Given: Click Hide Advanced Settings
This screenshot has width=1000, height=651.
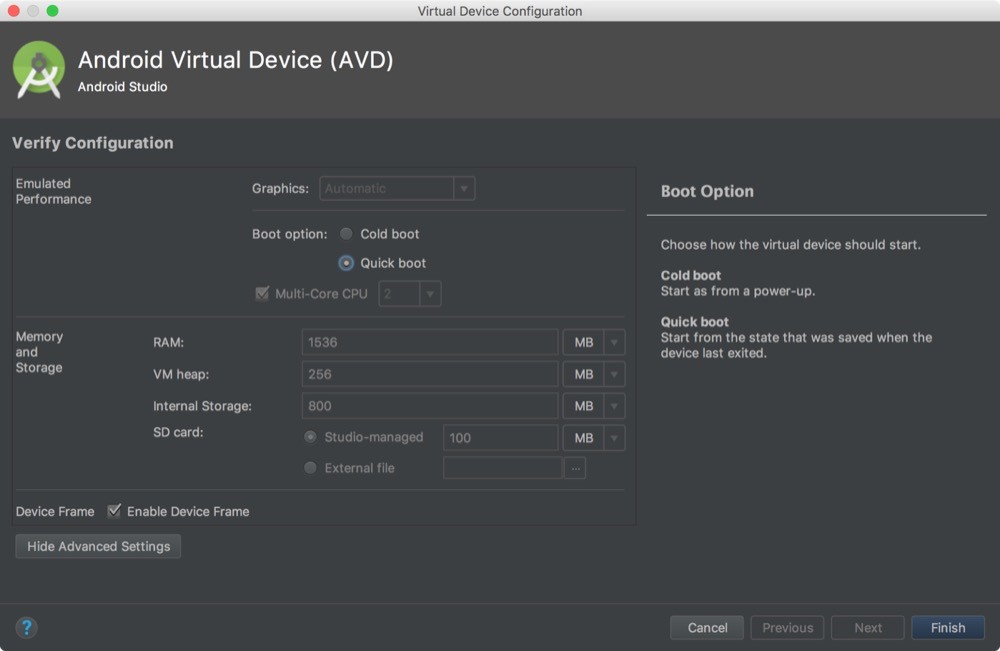Looking at the screenshot, I should click(x=97, y=546).
